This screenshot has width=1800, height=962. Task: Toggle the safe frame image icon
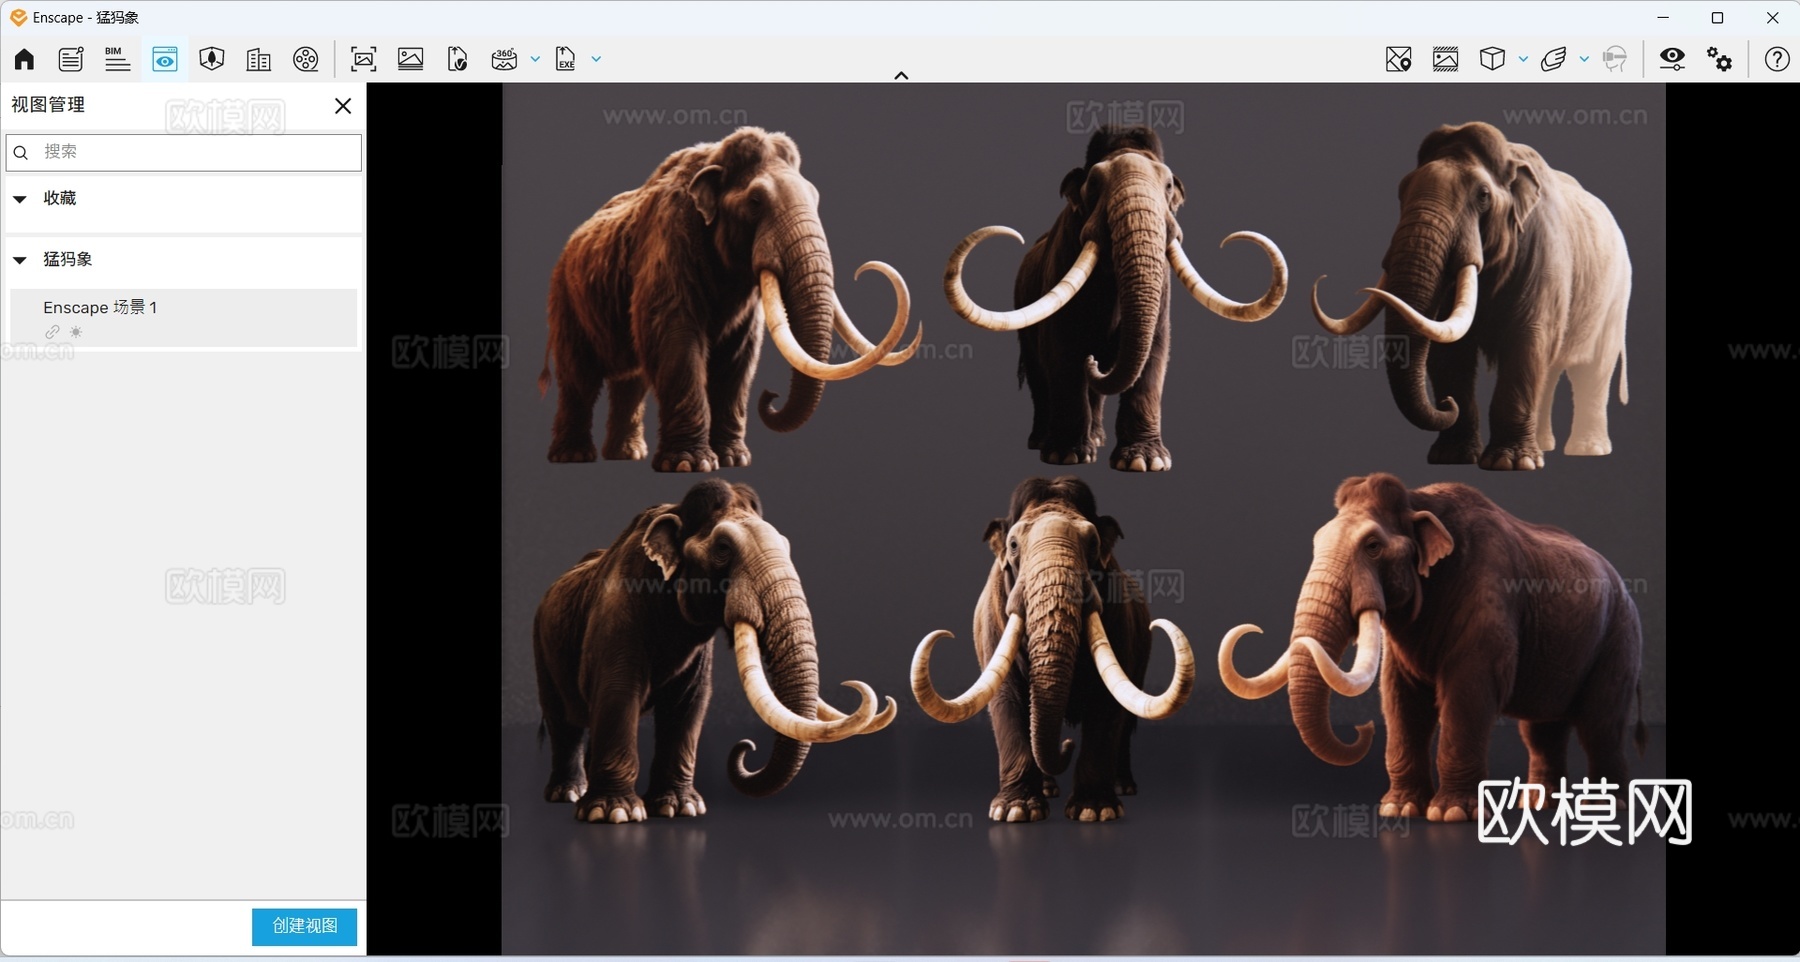coord(1445,59)
